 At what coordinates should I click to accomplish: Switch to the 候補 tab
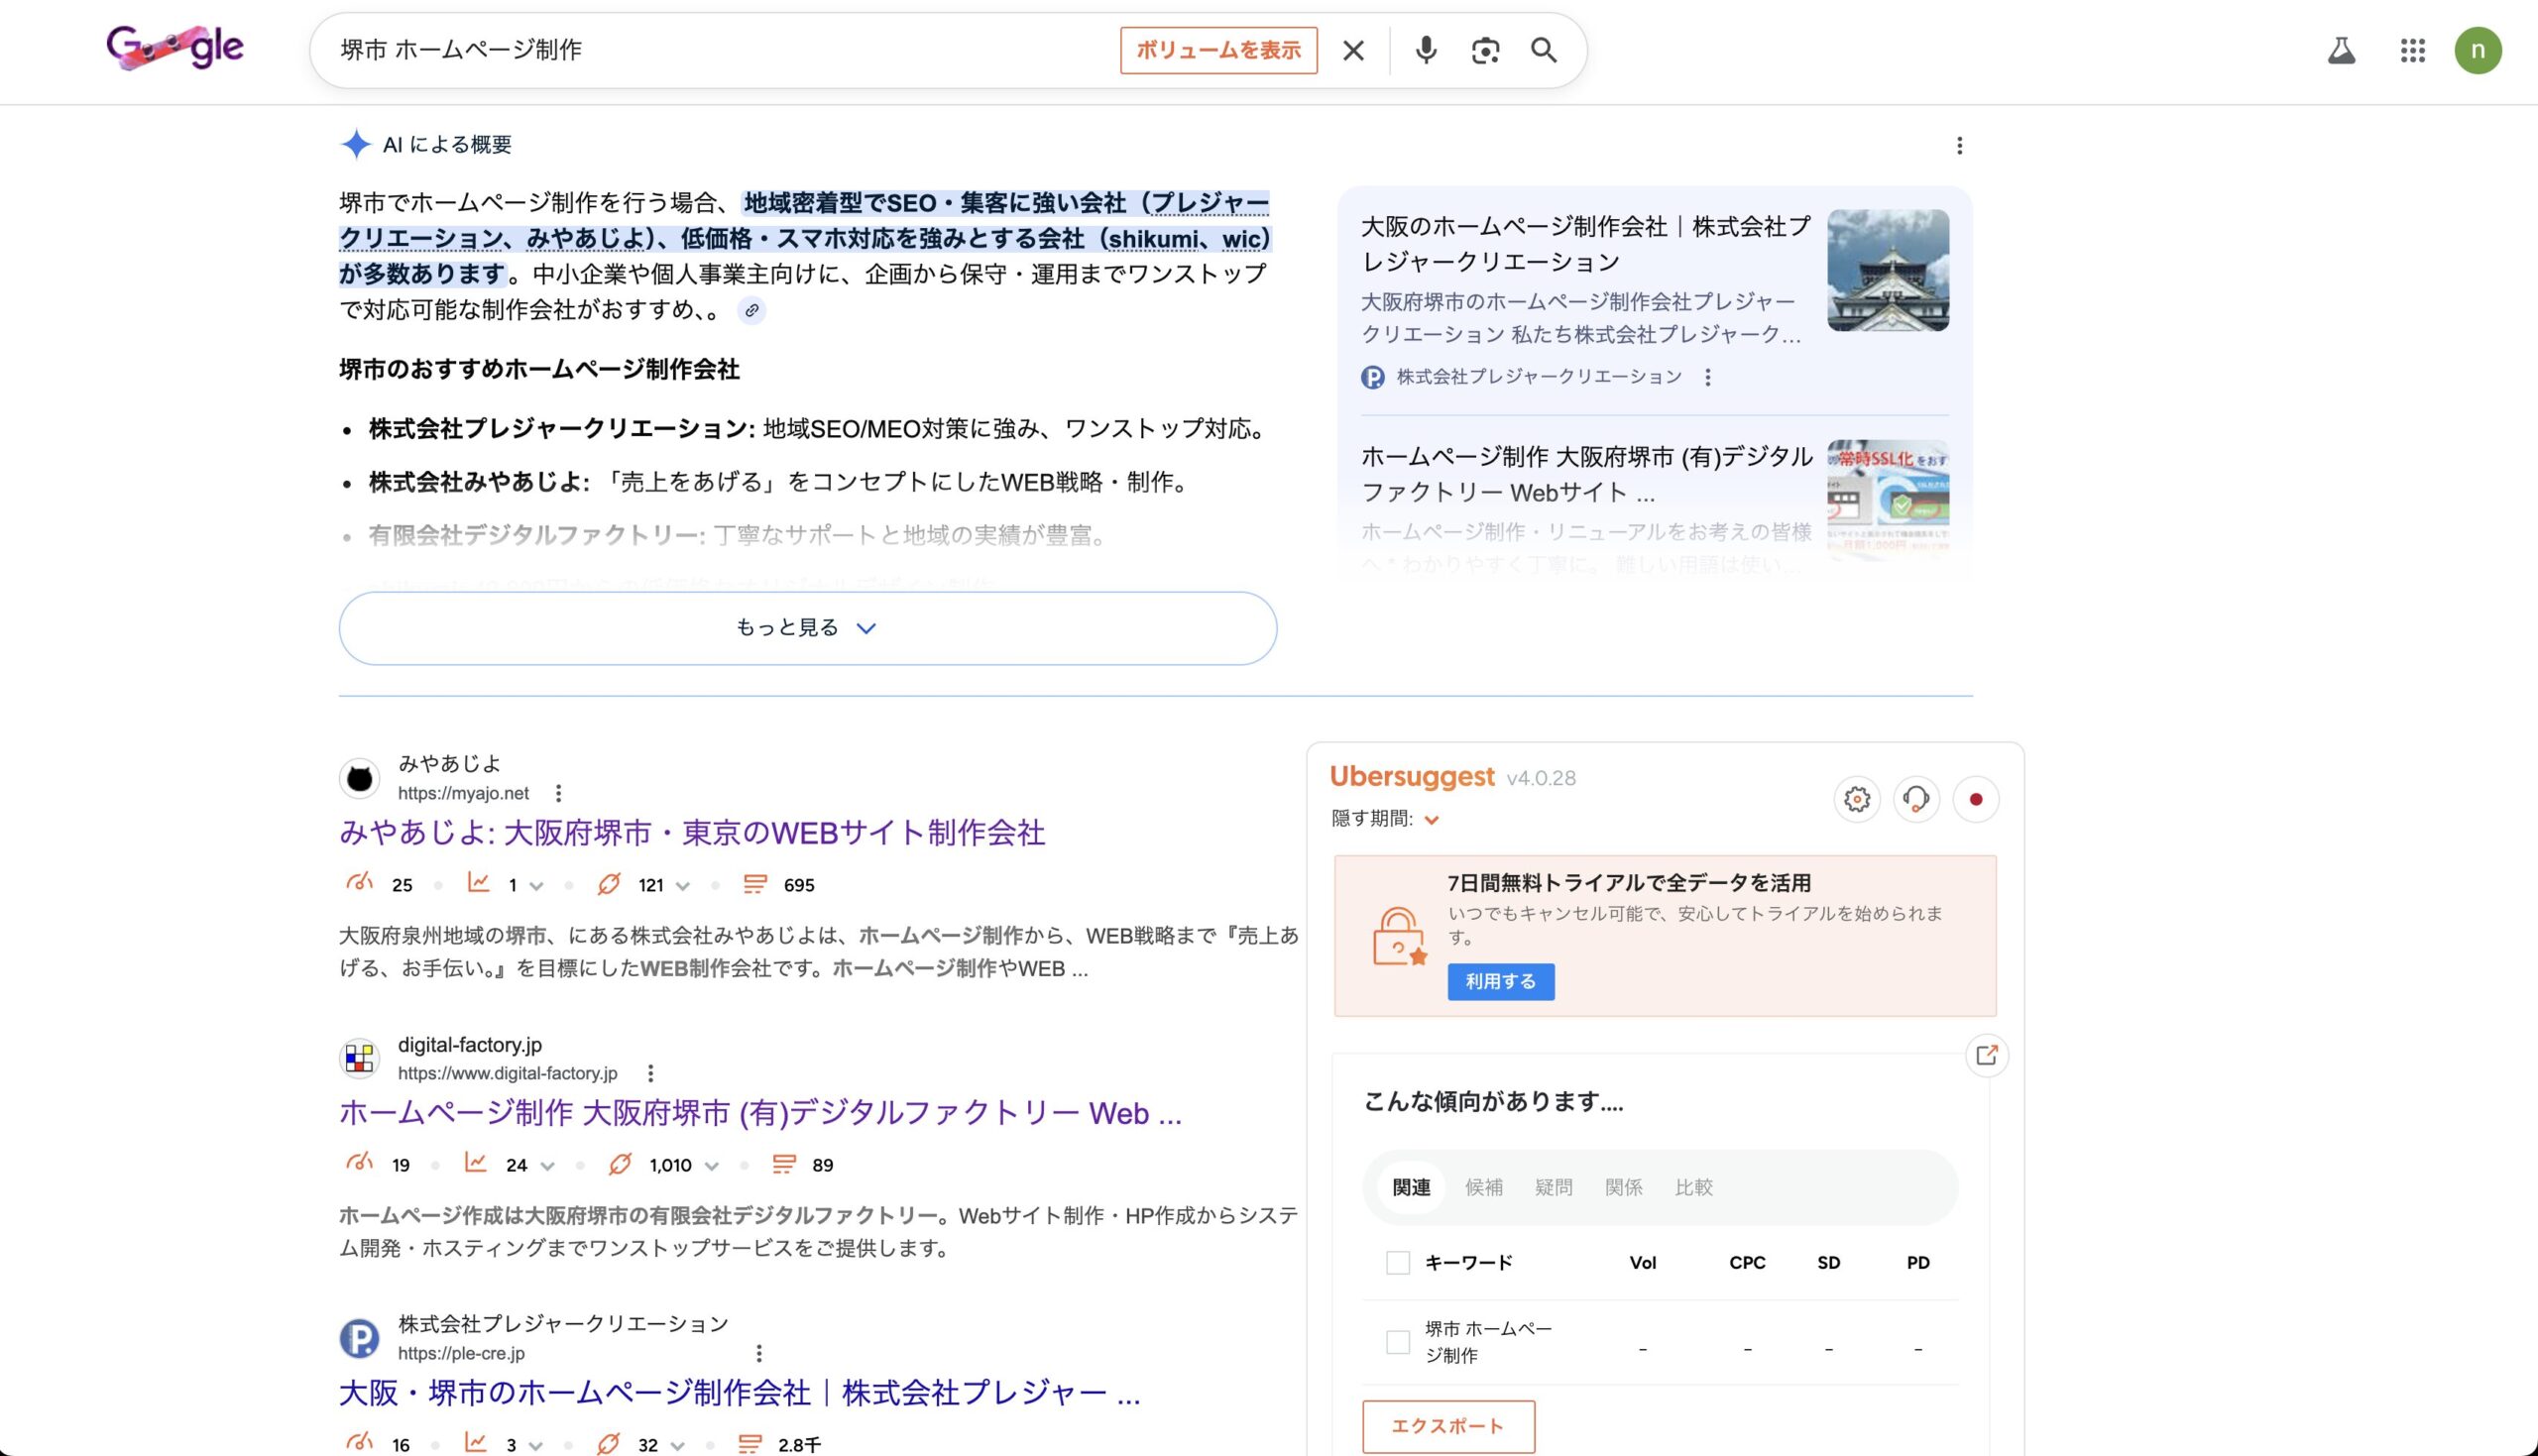coord(1483,1187)
